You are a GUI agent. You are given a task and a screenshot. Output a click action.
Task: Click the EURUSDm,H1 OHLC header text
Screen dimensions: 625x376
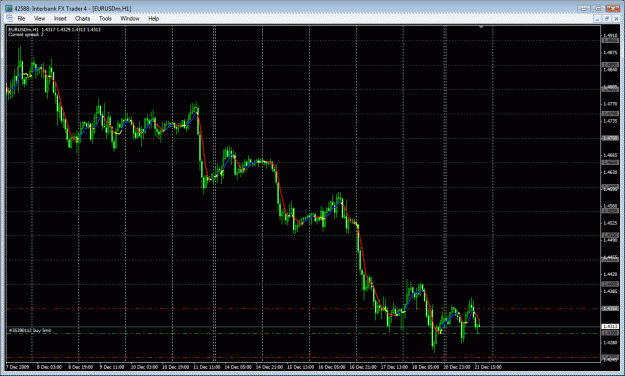pos(55,30)
